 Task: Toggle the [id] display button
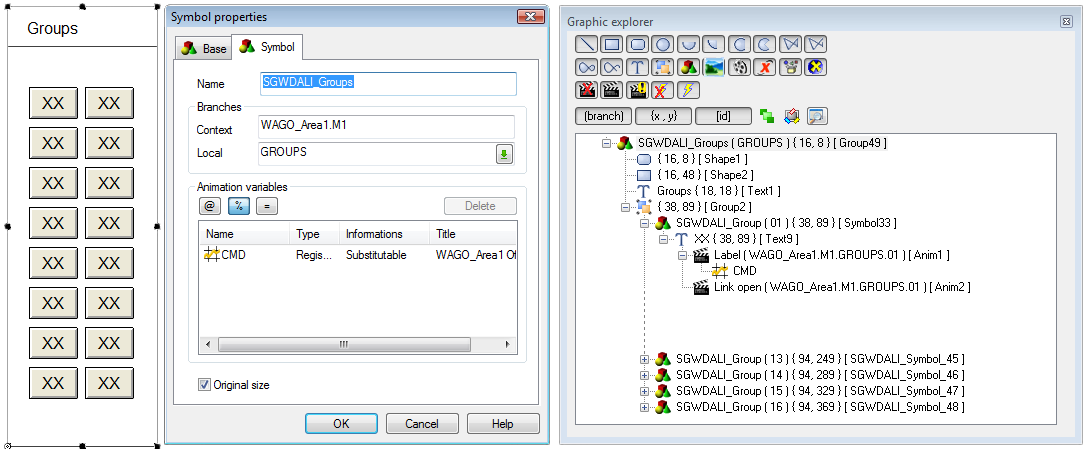pos(722,116)
